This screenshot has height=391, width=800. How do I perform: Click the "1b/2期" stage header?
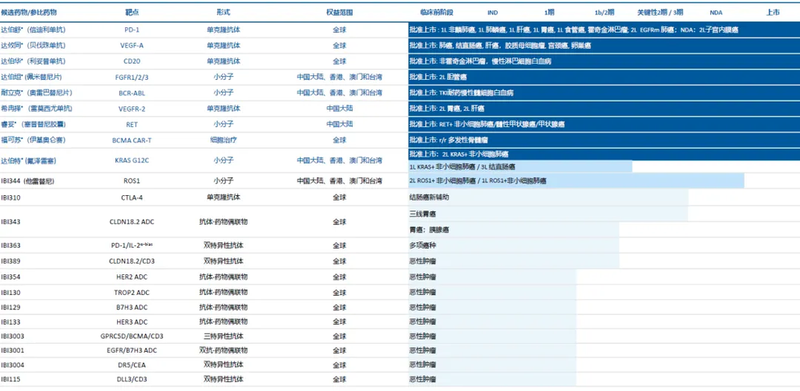tap(605, 12)
